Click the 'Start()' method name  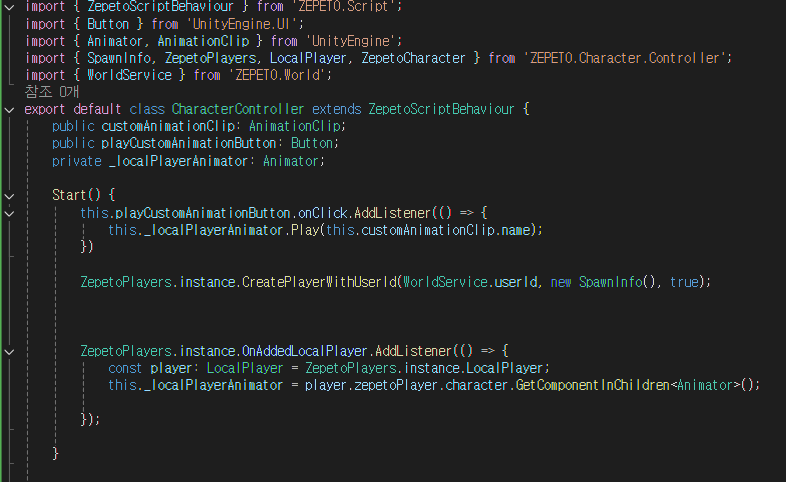[76, 195]
